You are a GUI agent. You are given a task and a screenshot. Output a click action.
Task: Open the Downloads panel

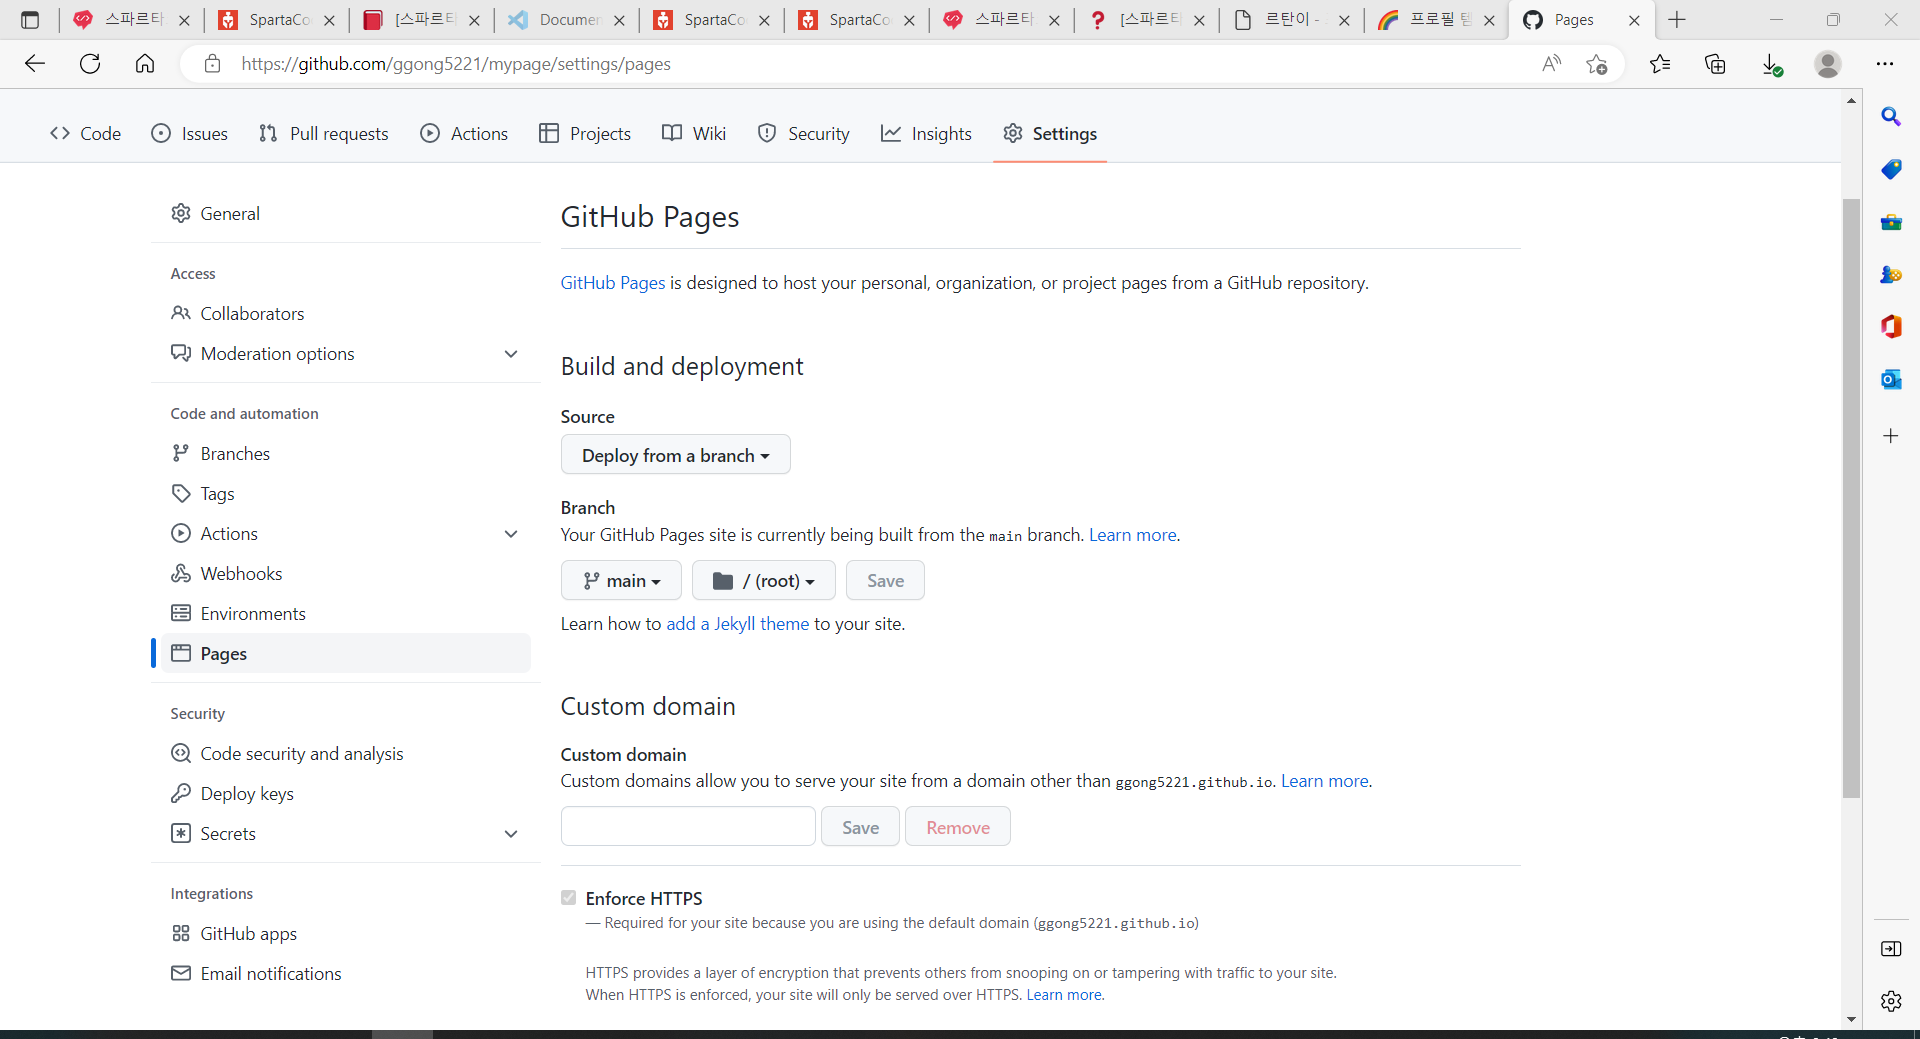[x=1771, y=64]
